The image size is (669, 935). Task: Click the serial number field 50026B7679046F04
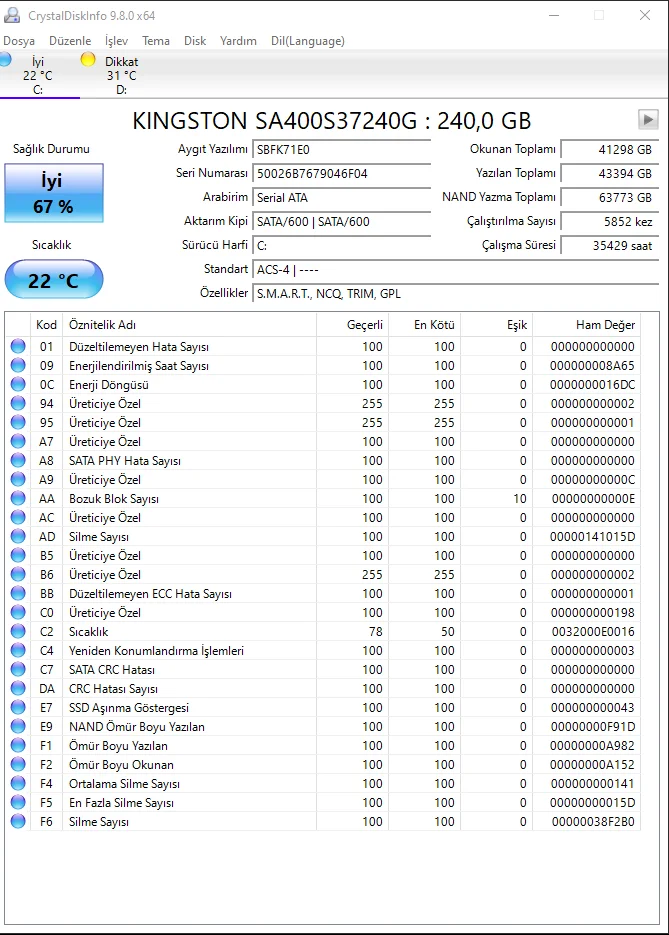[342, 174]
